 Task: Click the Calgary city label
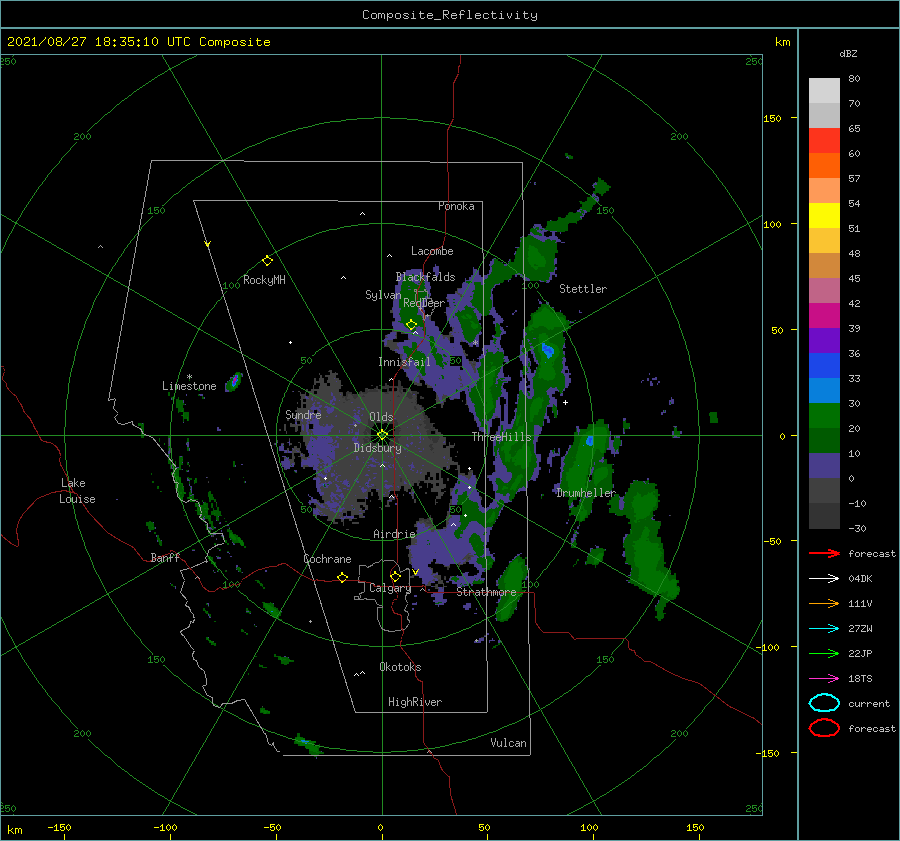point(390,588)
